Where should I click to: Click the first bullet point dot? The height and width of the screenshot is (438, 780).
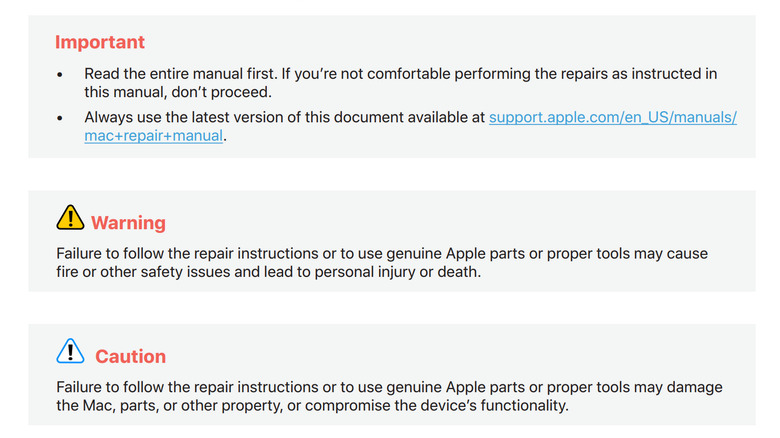click(60, 75)
